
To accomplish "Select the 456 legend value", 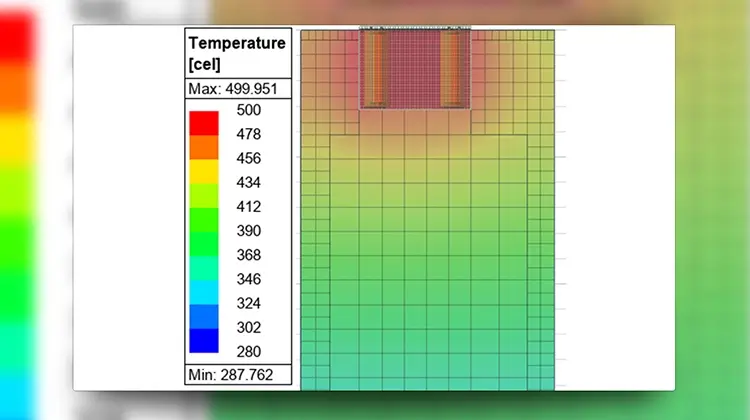I will coord(248,158).
